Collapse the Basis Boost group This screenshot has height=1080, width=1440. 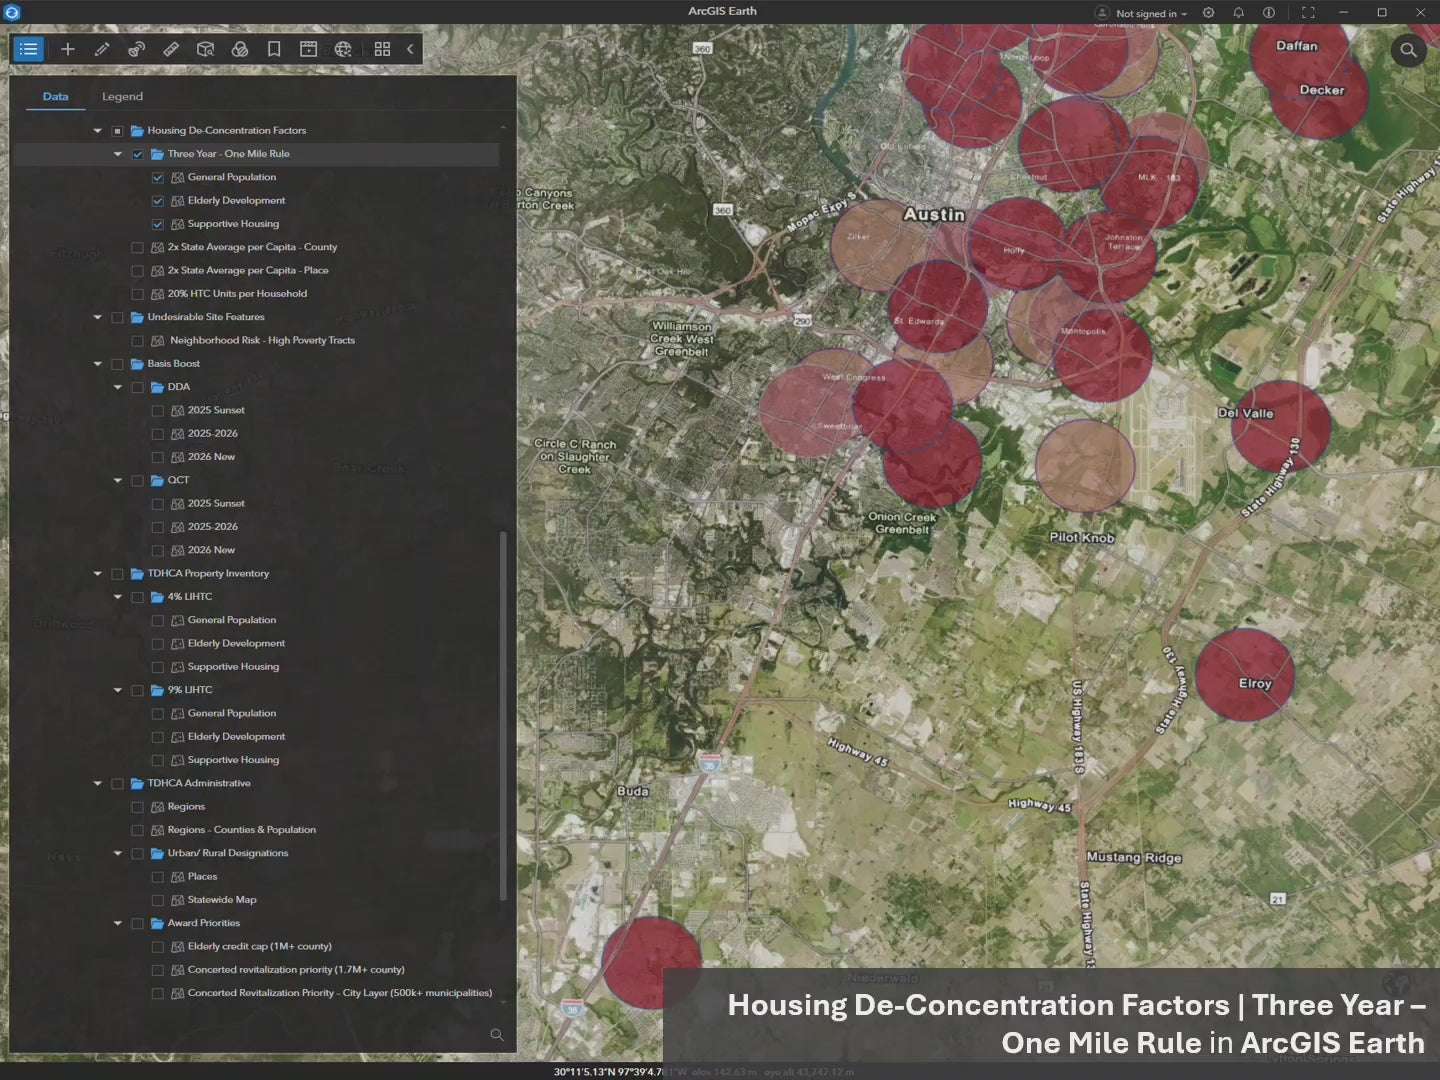[97, 364]
